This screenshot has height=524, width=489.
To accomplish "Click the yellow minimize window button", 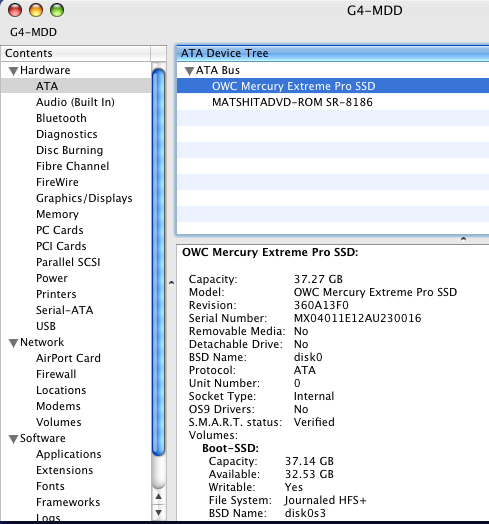I will click(36, 10).
